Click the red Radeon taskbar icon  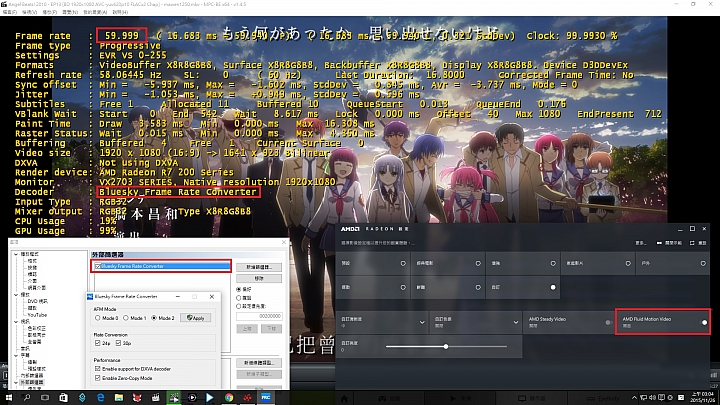click(x=247, y=398)
